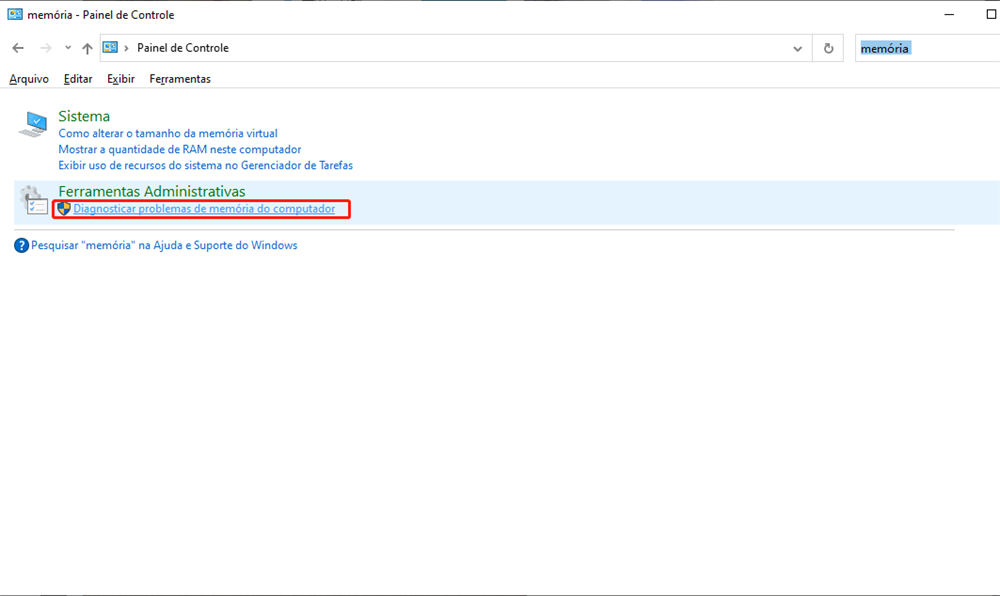The width and height of the screenshot is (1000, 596).
Task: Click Mostrar a quantidade de RAM neste computador
Action: pyautogui.click(x=179, y=149)
